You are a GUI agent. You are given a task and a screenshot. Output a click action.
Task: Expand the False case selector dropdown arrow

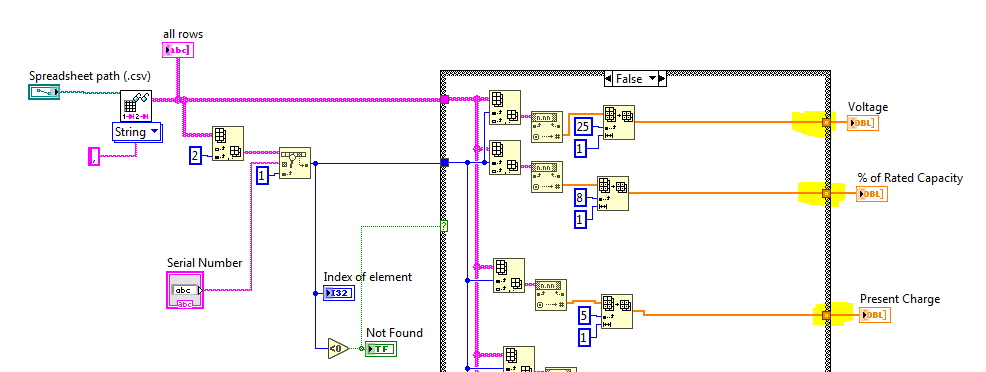tap(652, 79)
